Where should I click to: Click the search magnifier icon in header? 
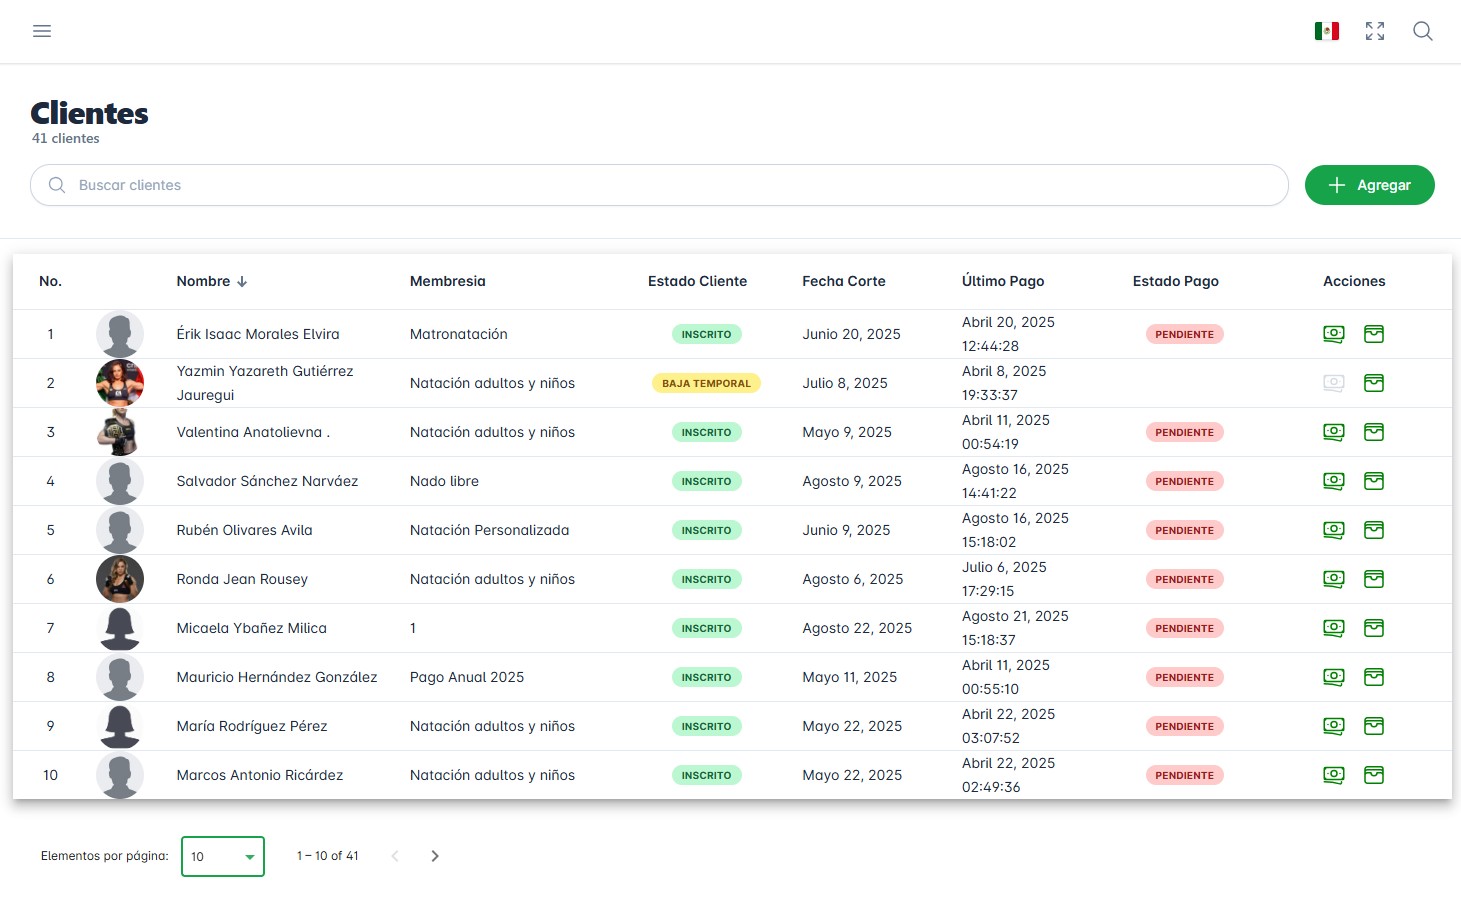click(1422, 31)
